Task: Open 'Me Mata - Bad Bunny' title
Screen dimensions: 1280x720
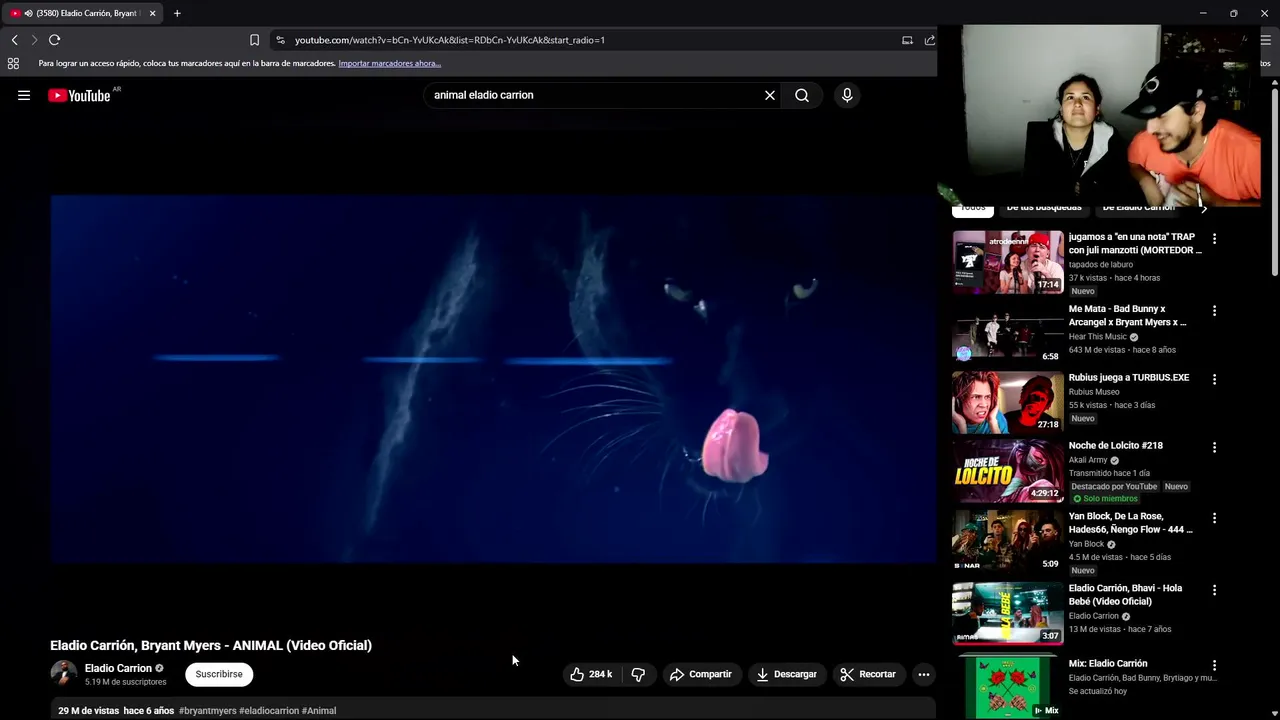Action: pos(1128,315)
